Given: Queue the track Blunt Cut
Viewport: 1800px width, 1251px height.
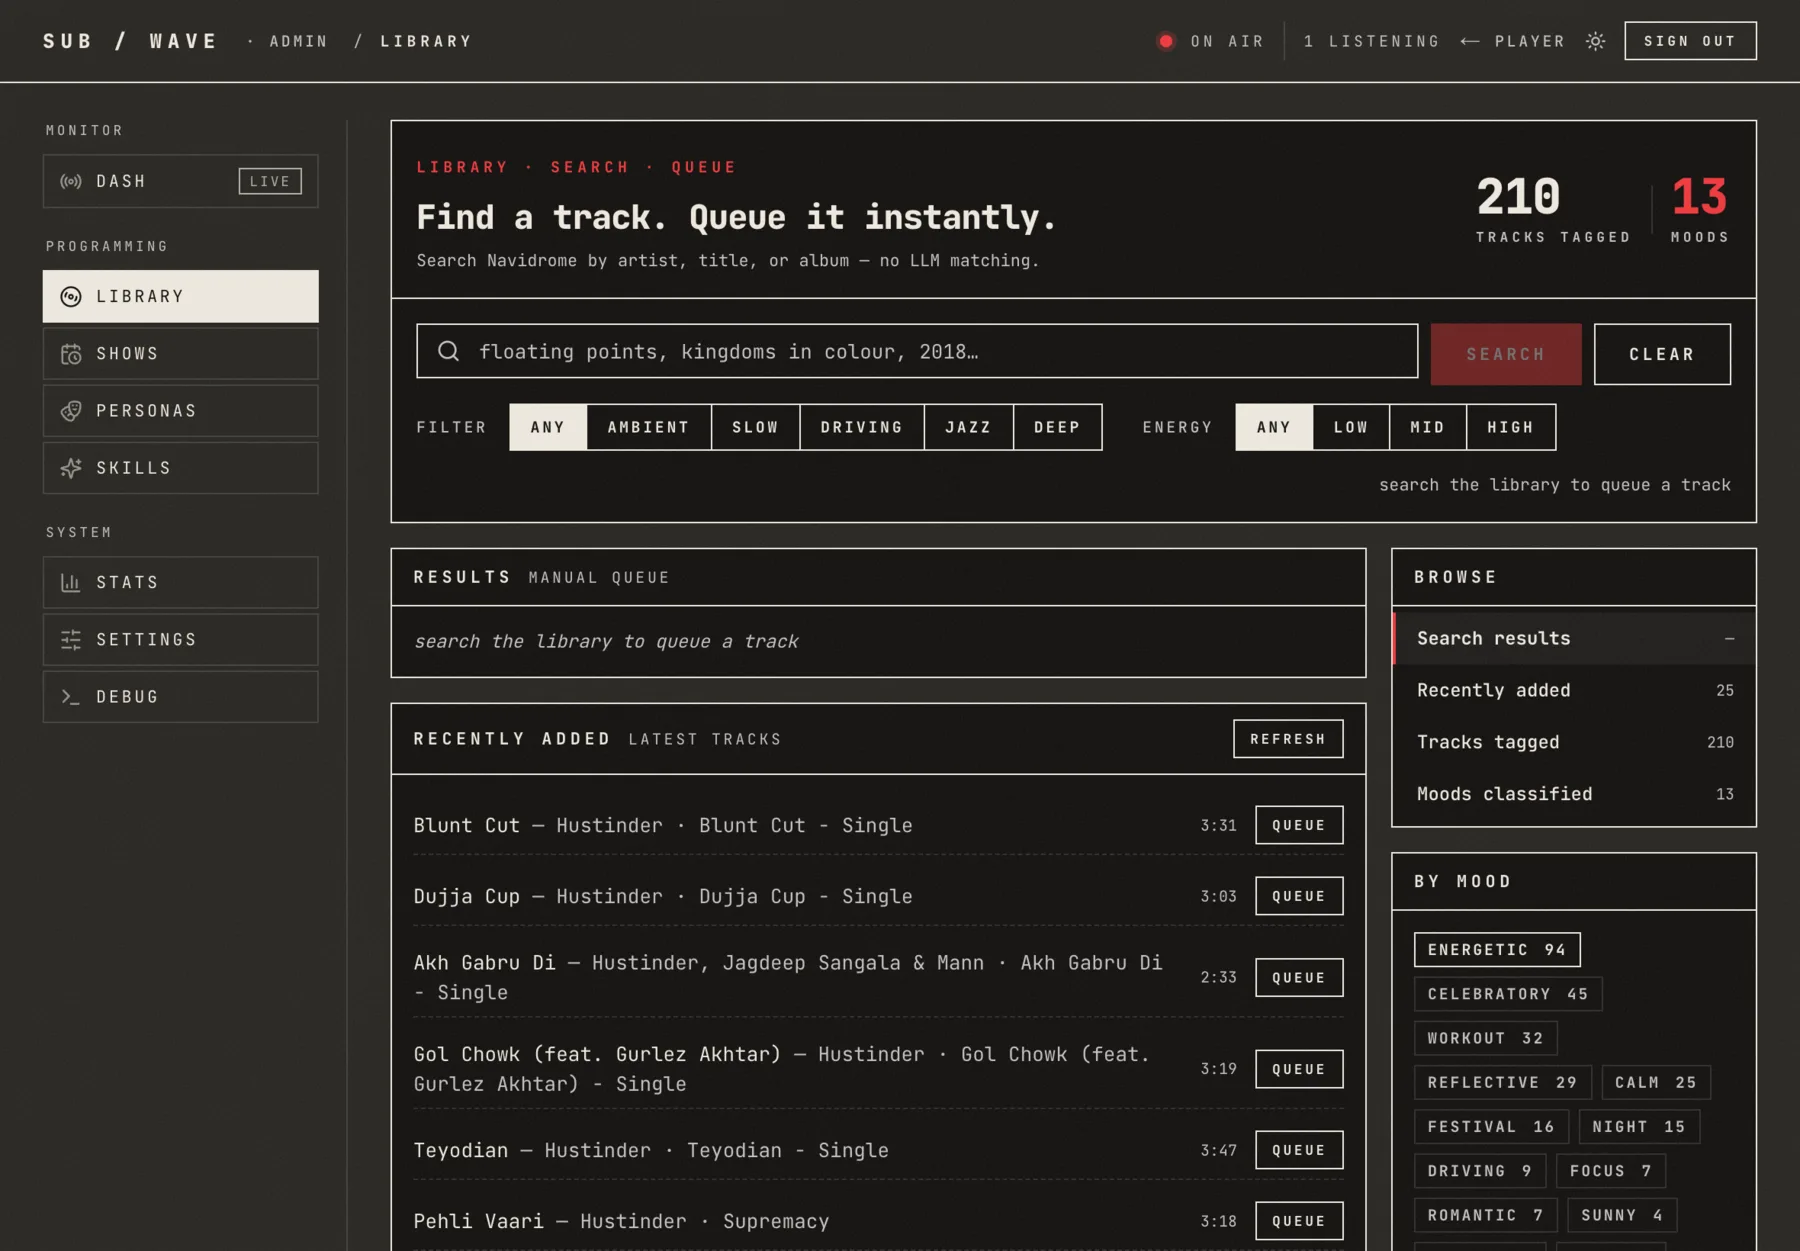Looking at the screenshot, I should [1299, 825].
